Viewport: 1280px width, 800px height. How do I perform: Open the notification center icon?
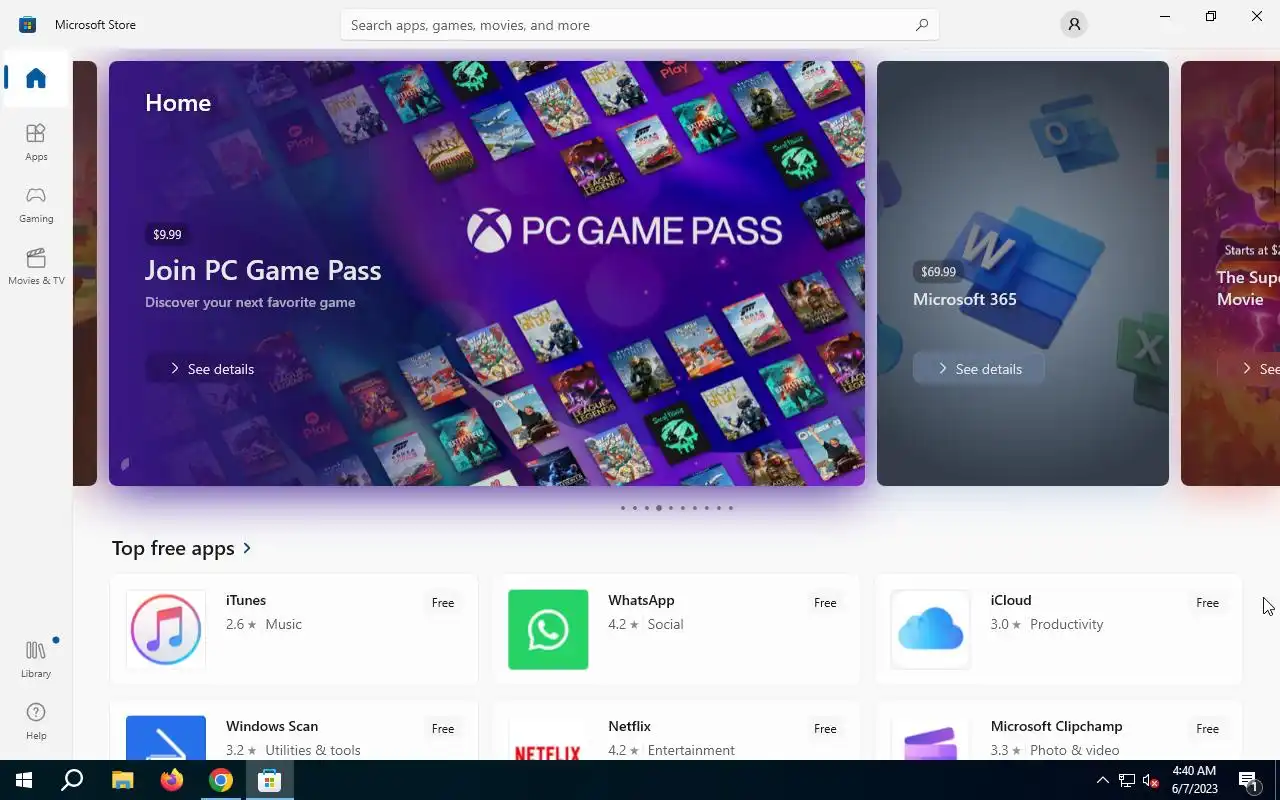click(x=1248, y=780)
